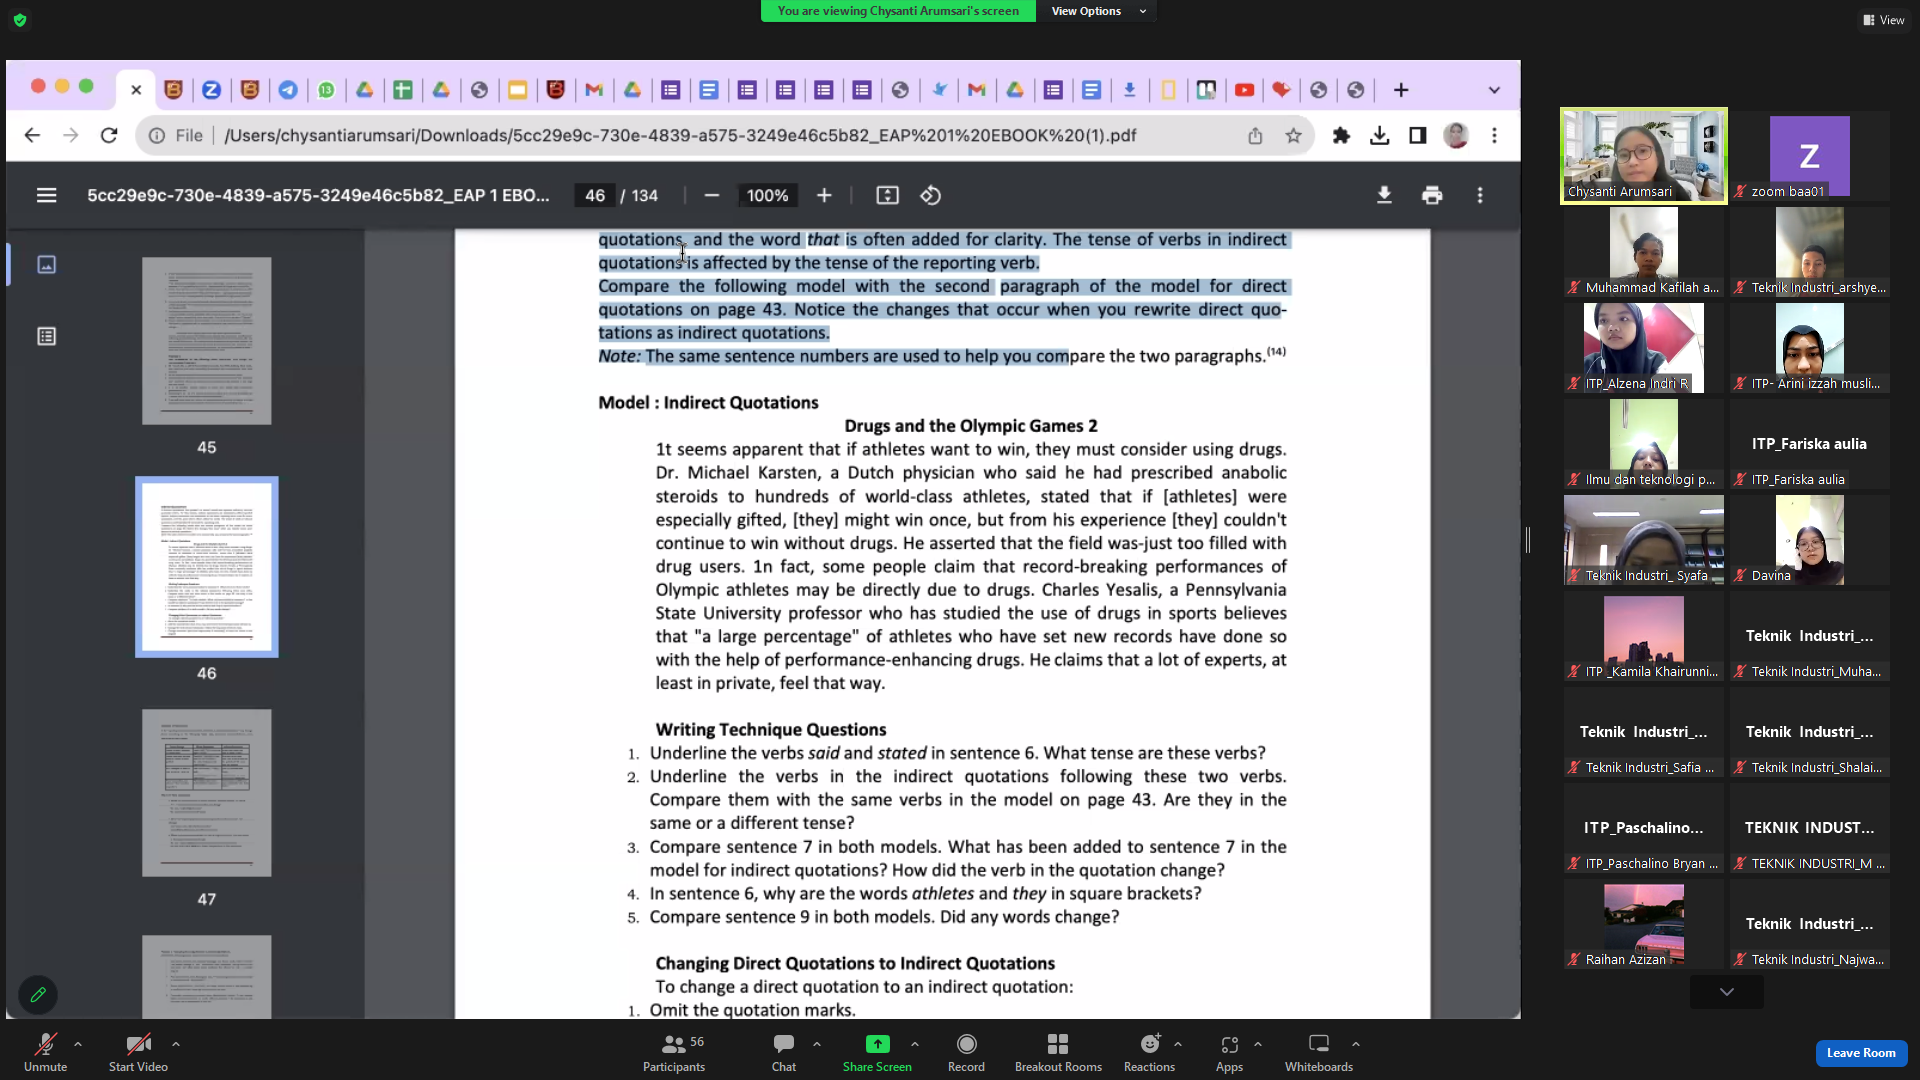The height and width of the screenshot is (1080, 1920).
Task: Expand audio options arrow next to Unmute
Action: [78, 1044]
